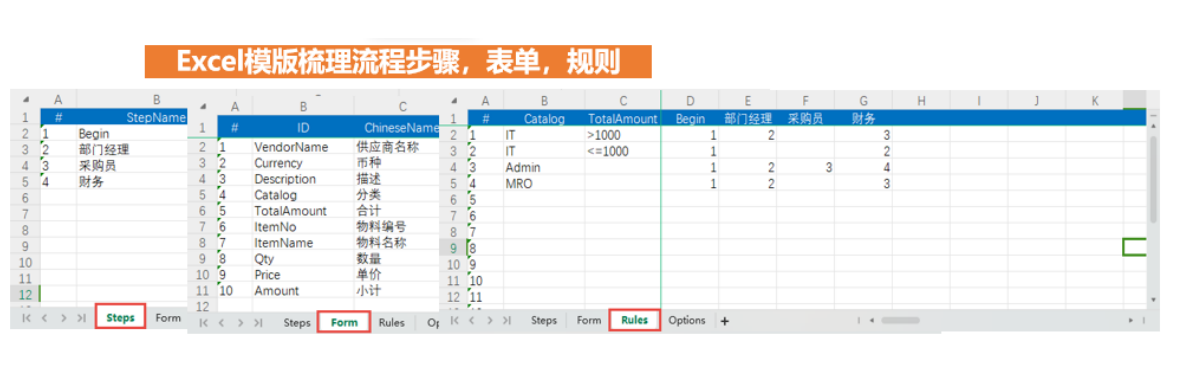The width and height of the screenshot is (1182, 388).
Task: Click the ChineseName header cell
Action: (x=397, y=127)
